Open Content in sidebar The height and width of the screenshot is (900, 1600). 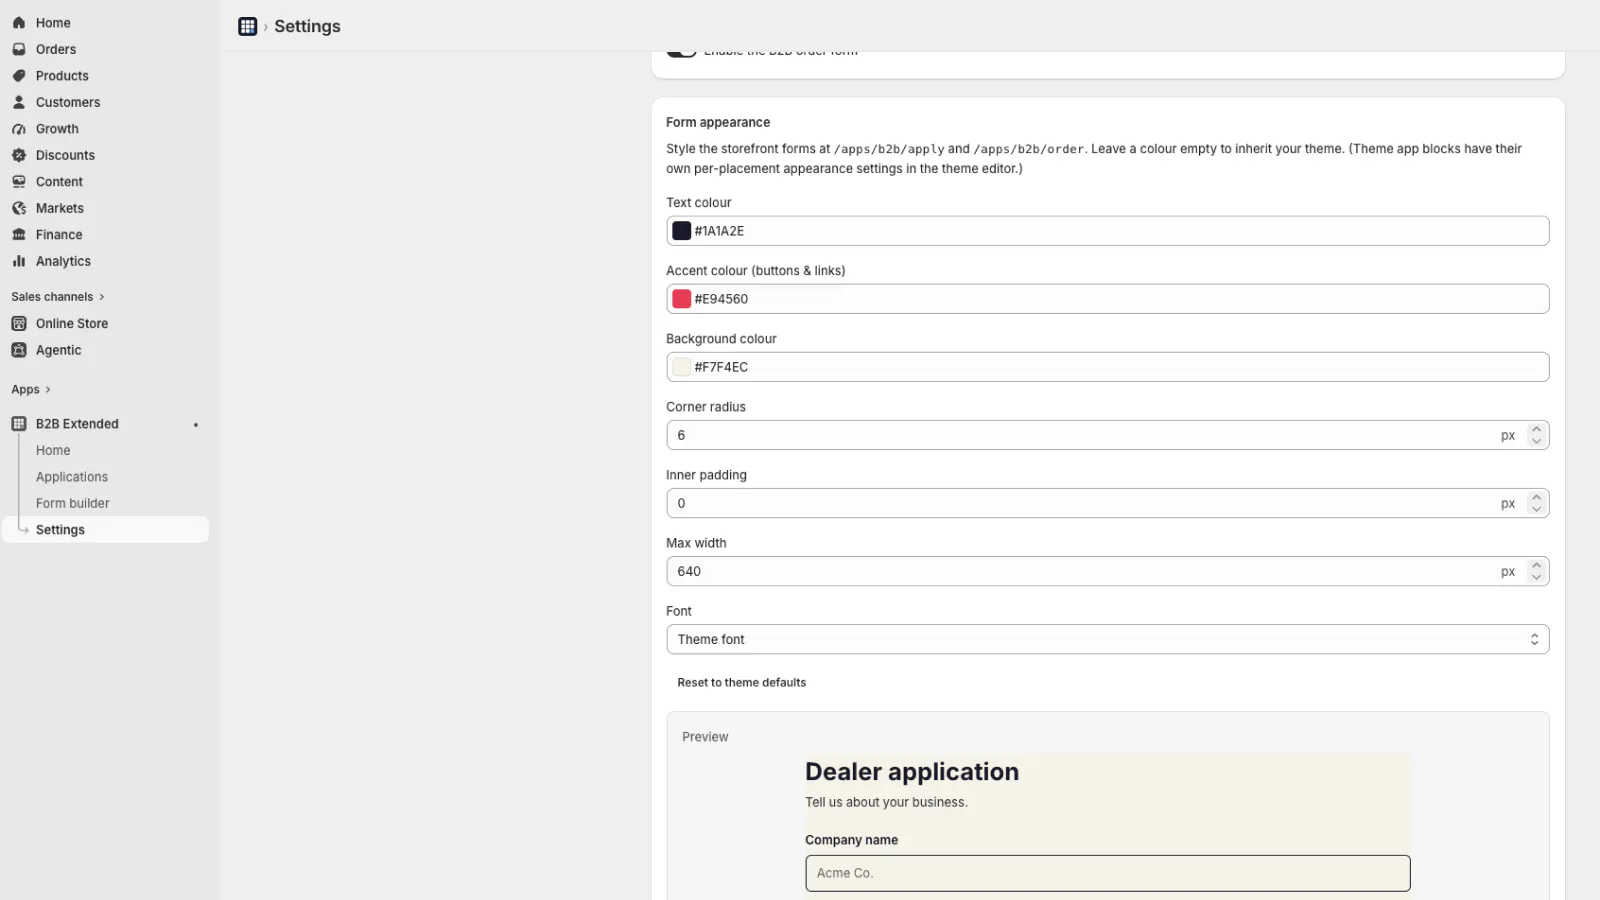tap(59, 182)
